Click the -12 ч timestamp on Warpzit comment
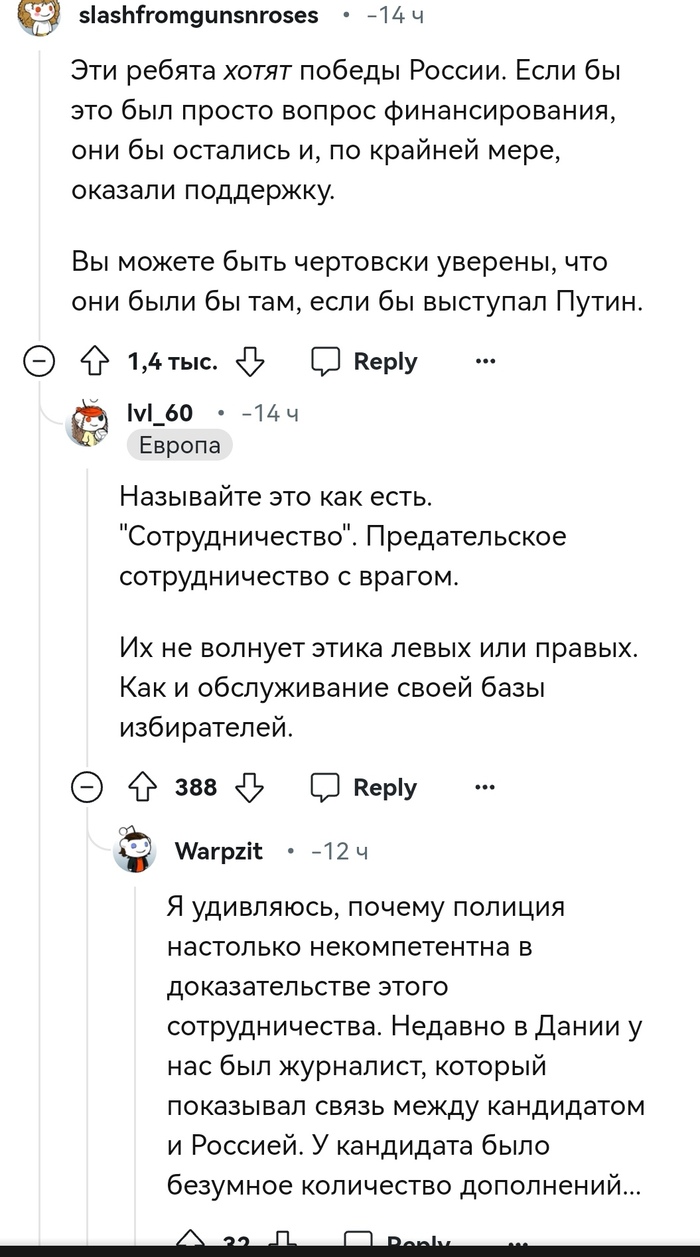700x1257 pixels. 340,851
